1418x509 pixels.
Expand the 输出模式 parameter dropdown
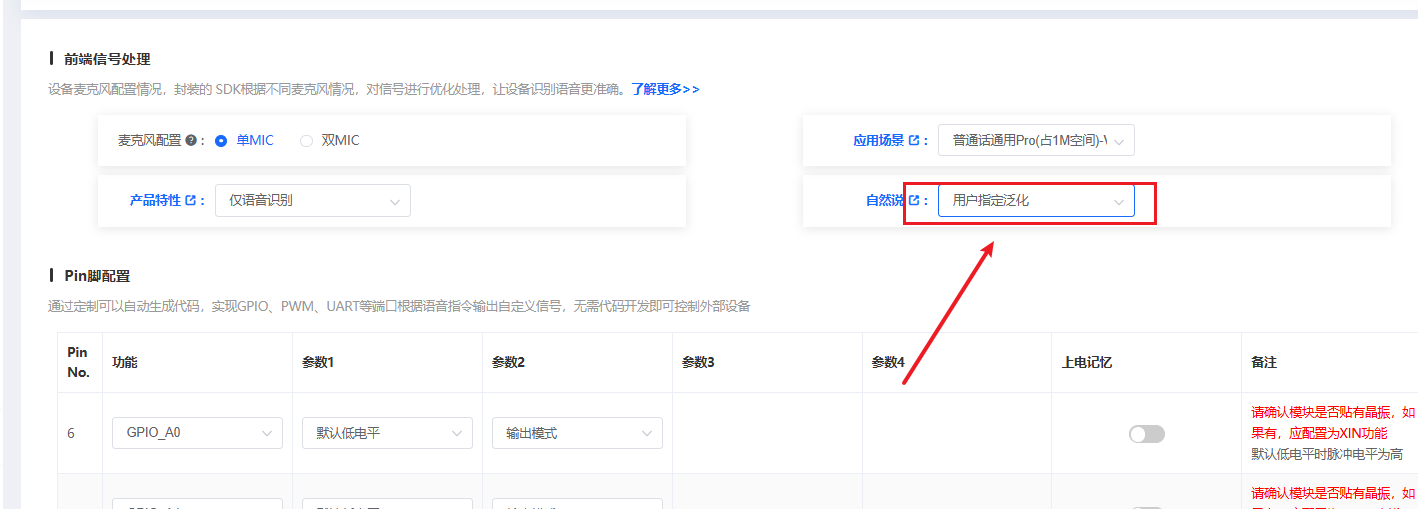click(577, 433)
